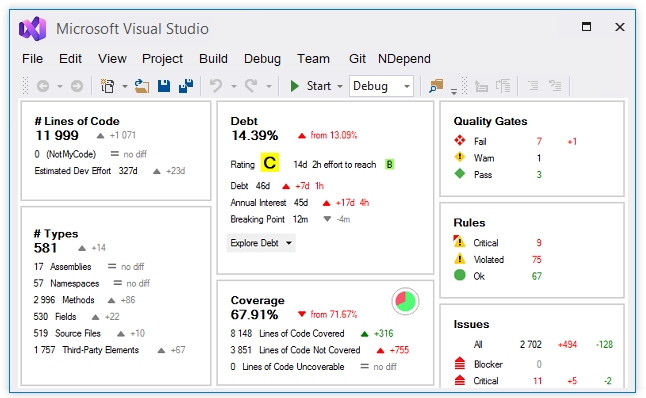This screenshot has width=646, height=398.
Task: Click the 2 702 all issues count
Action: [531, 344]
